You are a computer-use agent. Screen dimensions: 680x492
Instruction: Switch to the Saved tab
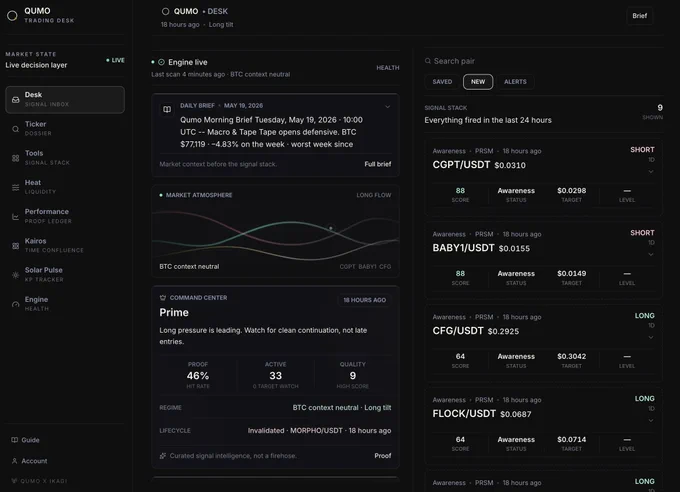(442, 82)
